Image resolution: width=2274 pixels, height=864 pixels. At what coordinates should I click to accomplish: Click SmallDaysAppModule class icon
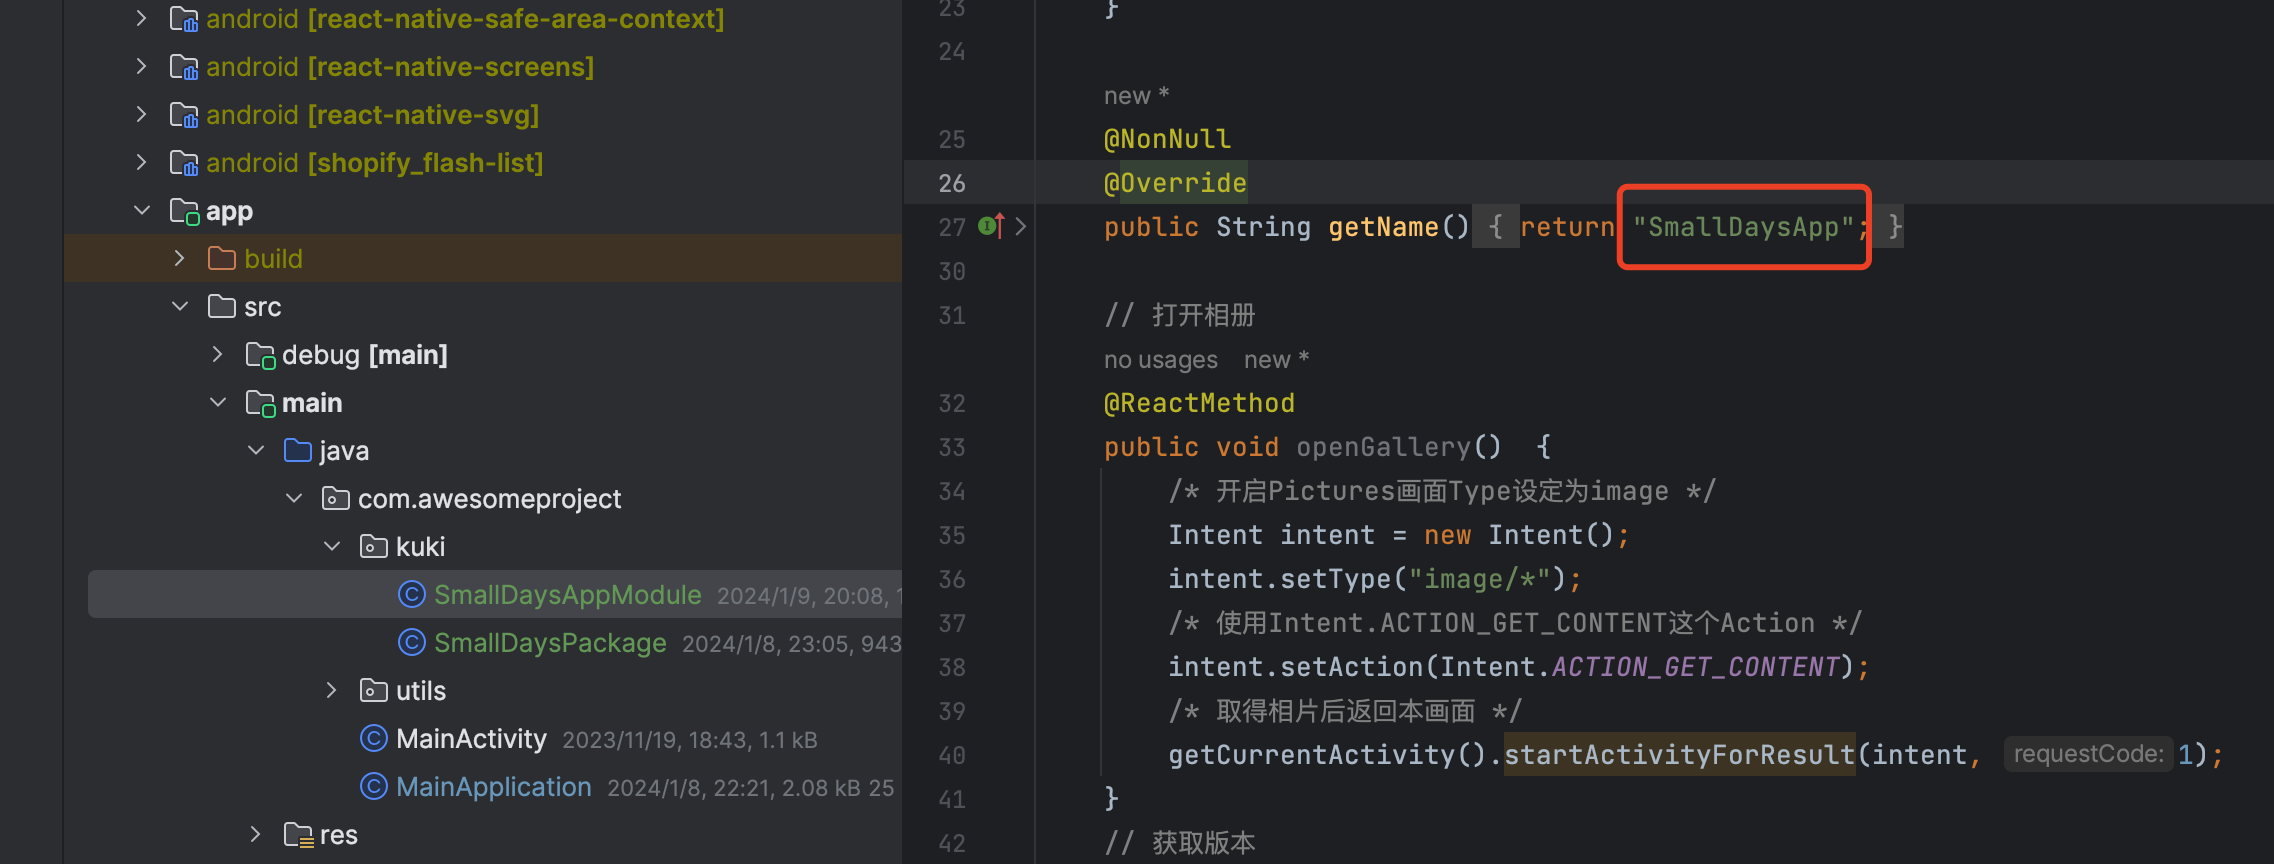412,594
